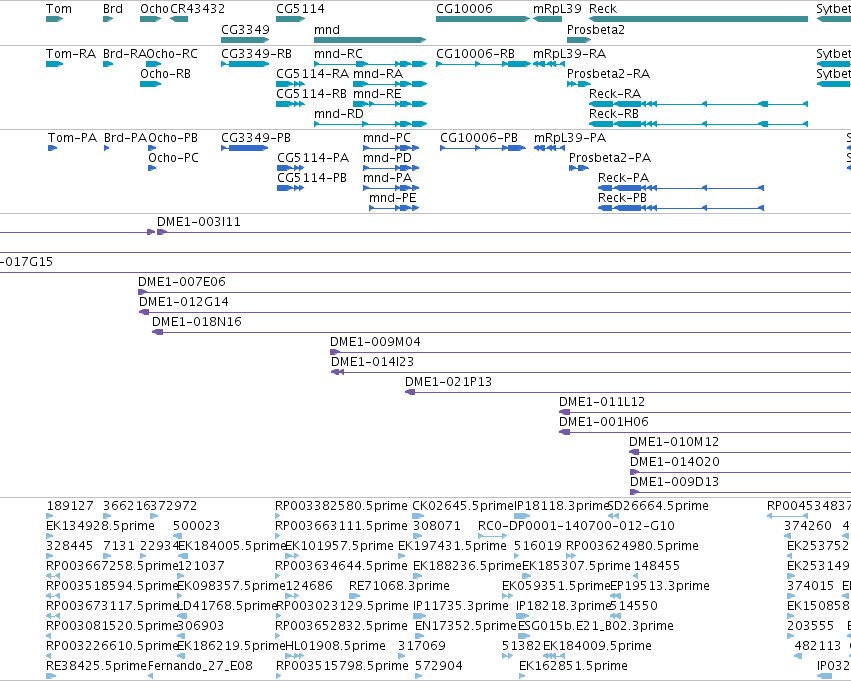The image size is (851, 681).
Task: Select BAC clone DME1-014I23
Action: pyautogui.click(x=591, y=373)
